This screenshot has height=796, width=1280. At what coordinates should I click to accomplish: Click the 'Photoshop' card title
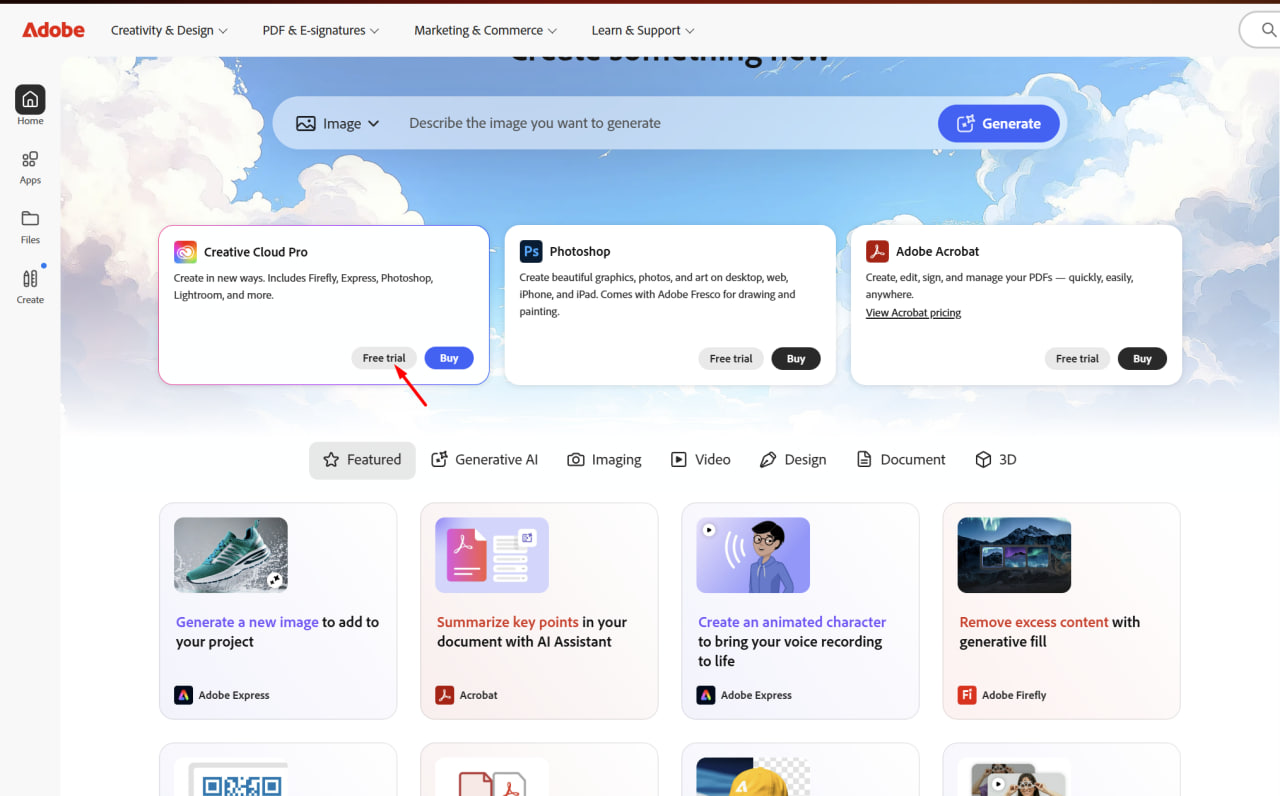point(580,251)
